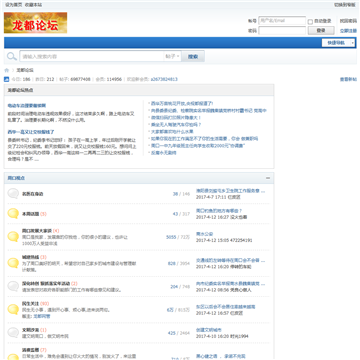The width and height of the screenshot is (360, 360).
Task: Click the 龙都论坛热点 panel header
Action: (139, 90)
